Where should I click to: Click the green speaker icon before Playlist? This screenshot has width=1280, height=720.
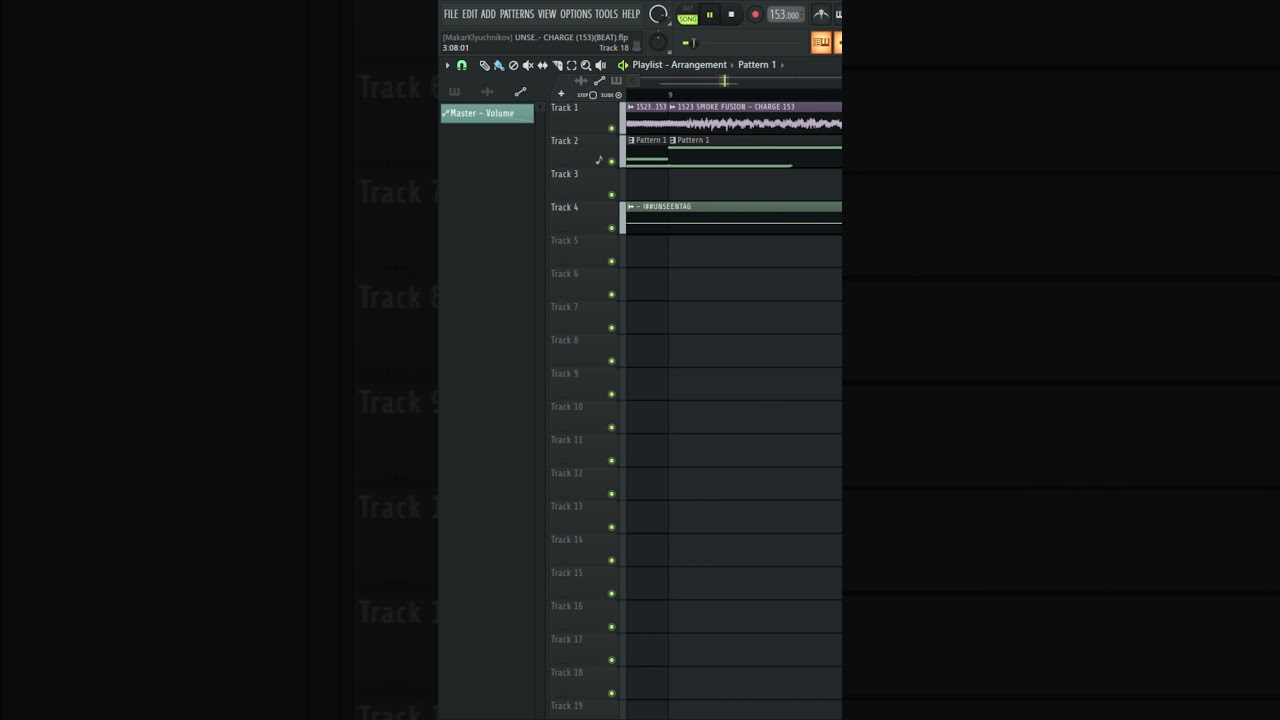[622, 65]
